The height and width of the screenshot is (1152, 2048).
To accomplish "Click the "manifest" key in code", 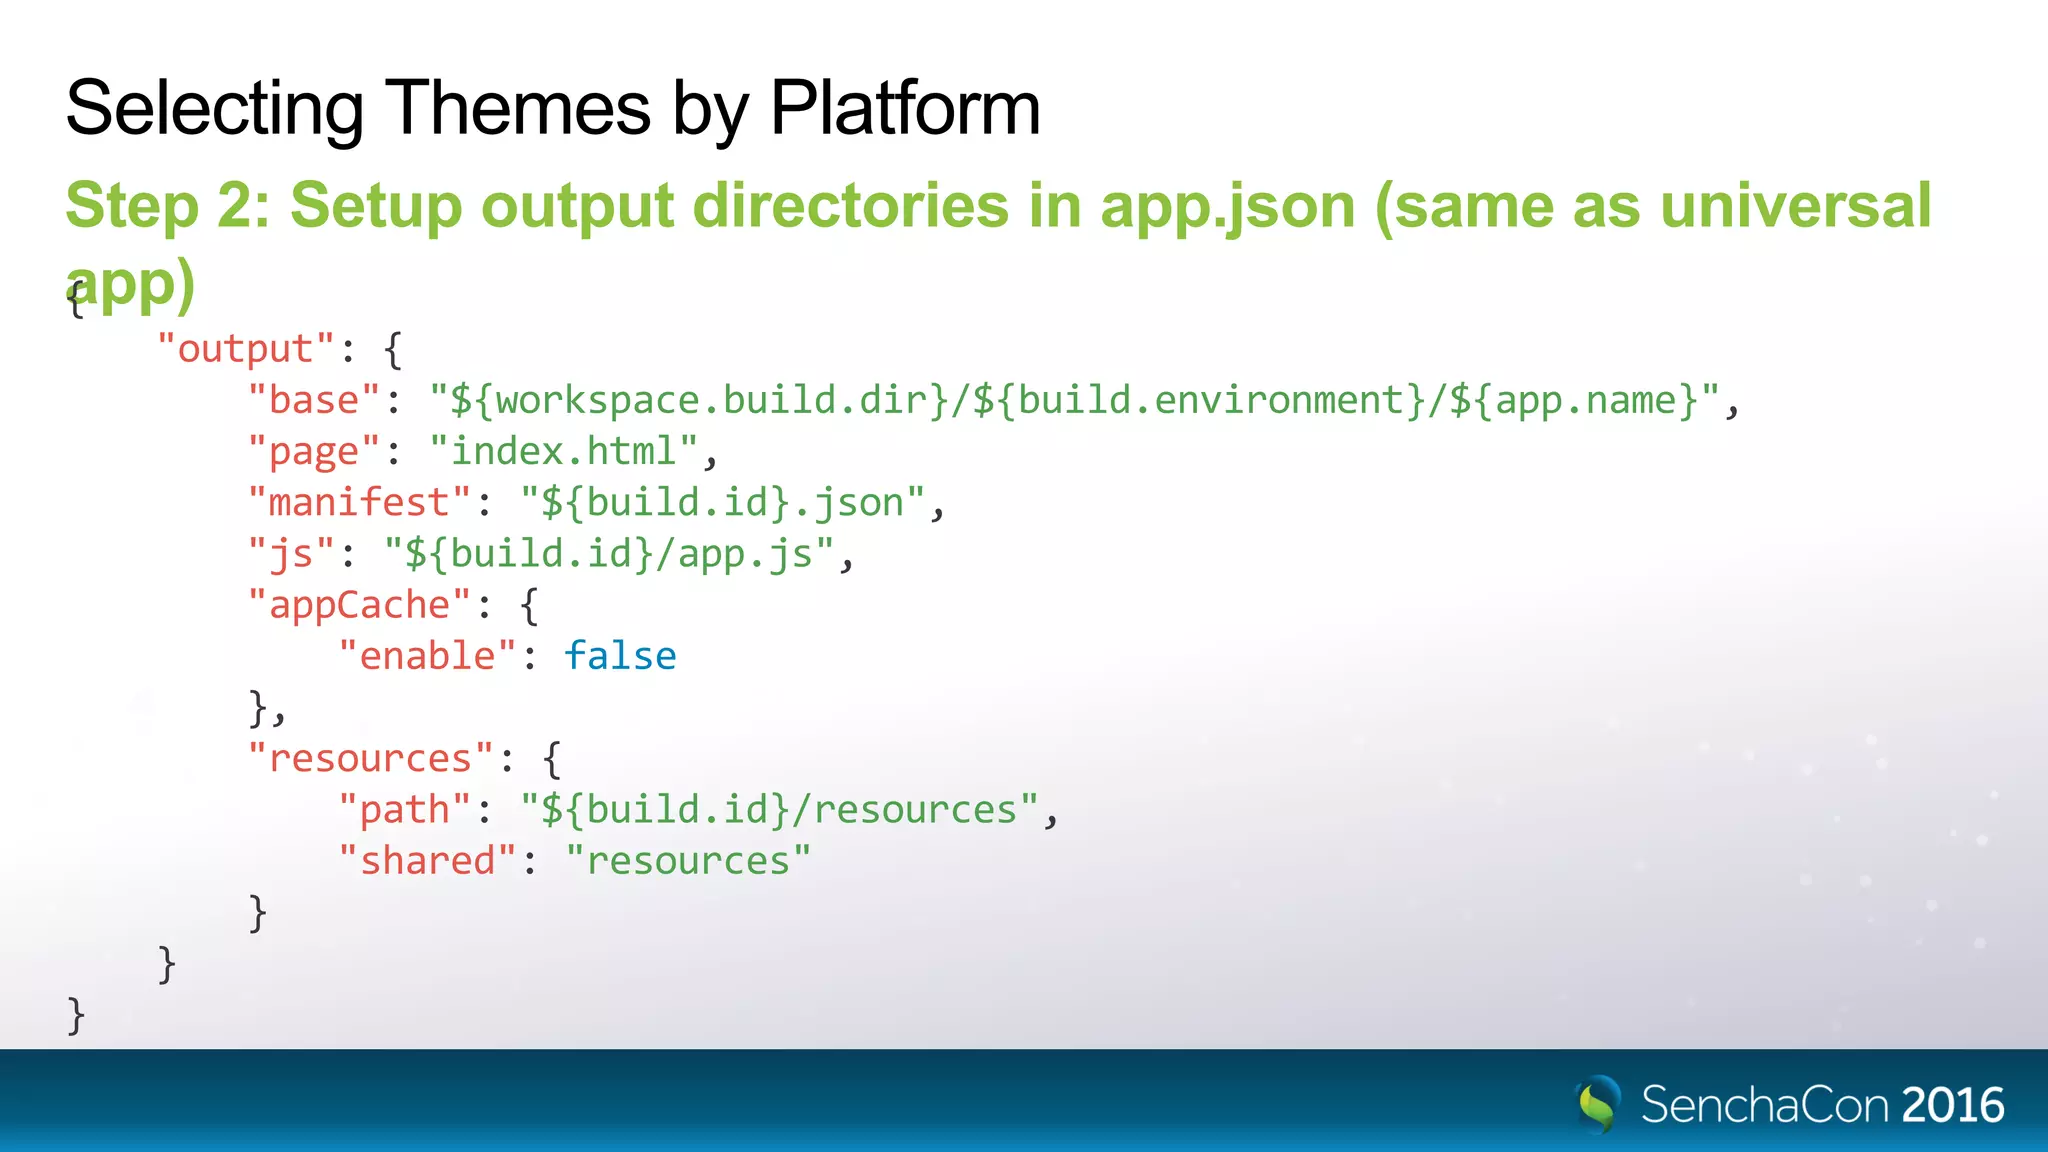I will (x=359, y=502).
